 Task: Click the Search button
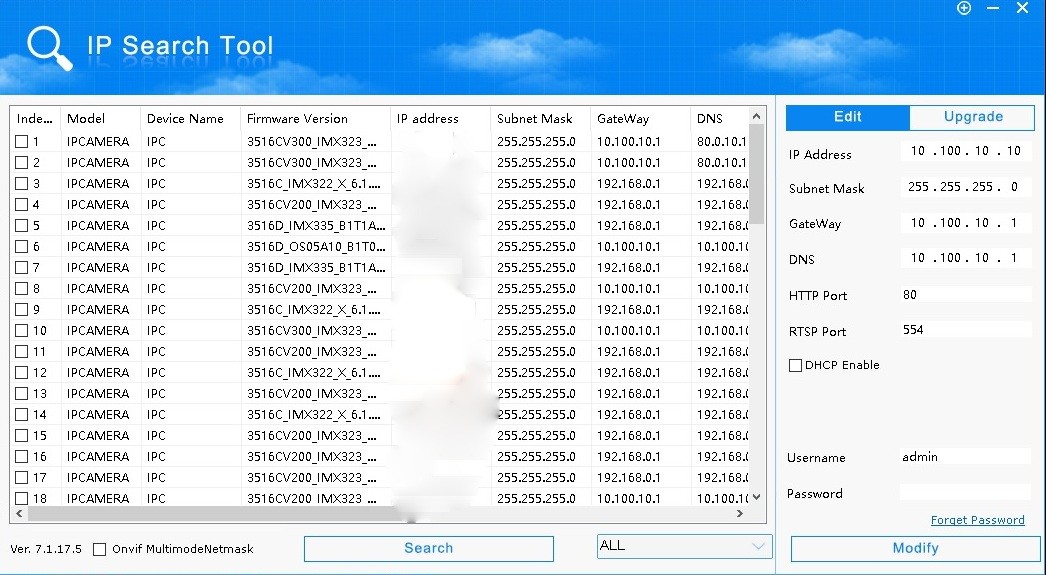[428, 548]
